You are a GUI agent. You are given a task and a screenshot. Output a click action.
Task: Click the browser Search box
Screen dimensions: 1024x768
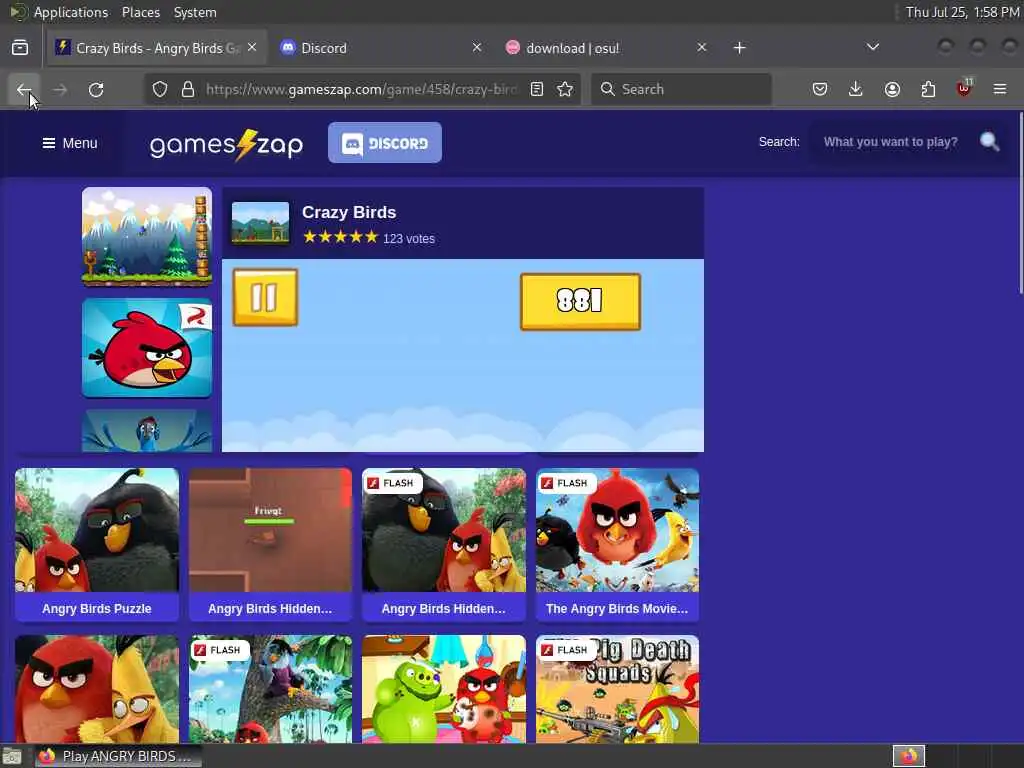pyautogui.click(x=681, y=89)
